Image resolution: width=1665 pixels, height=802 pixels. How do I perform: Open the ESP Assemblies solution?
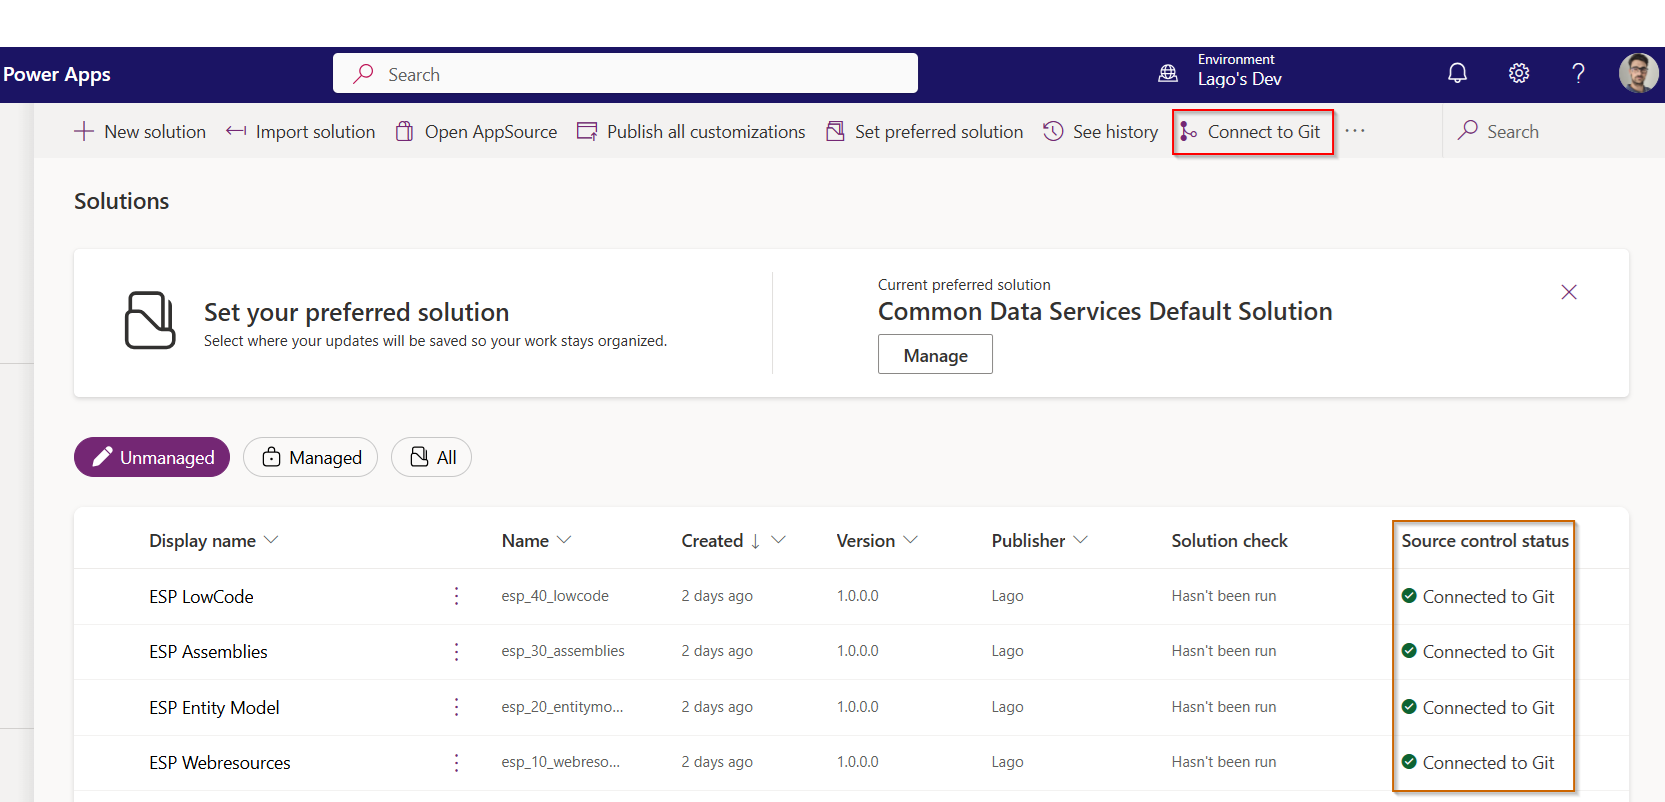208,651
